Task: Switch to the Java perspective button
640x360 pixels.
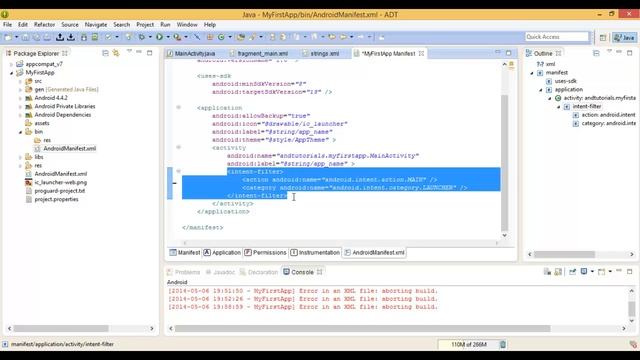Action: click(624, 38)
